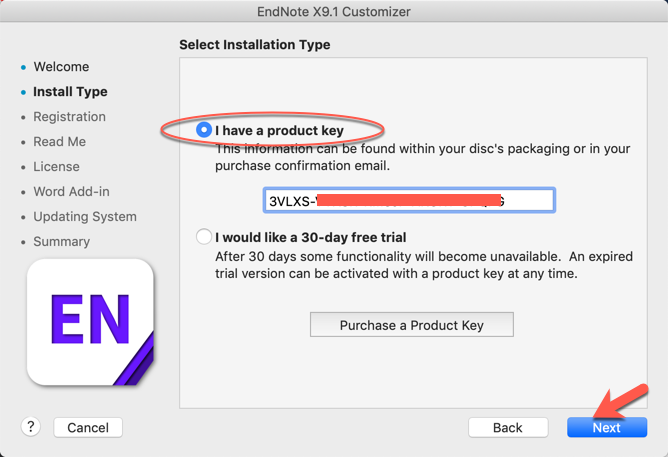Open the Read Me step in sidebar
This screenshot has width=668, height=457.
[59, 142]
